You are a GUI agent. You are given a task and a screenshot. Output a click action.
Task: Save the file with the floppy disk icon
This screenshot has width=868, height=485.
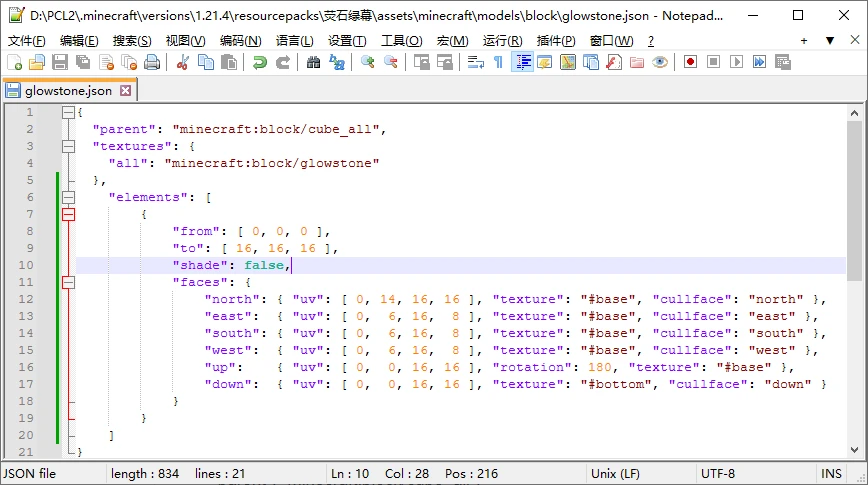60,62
